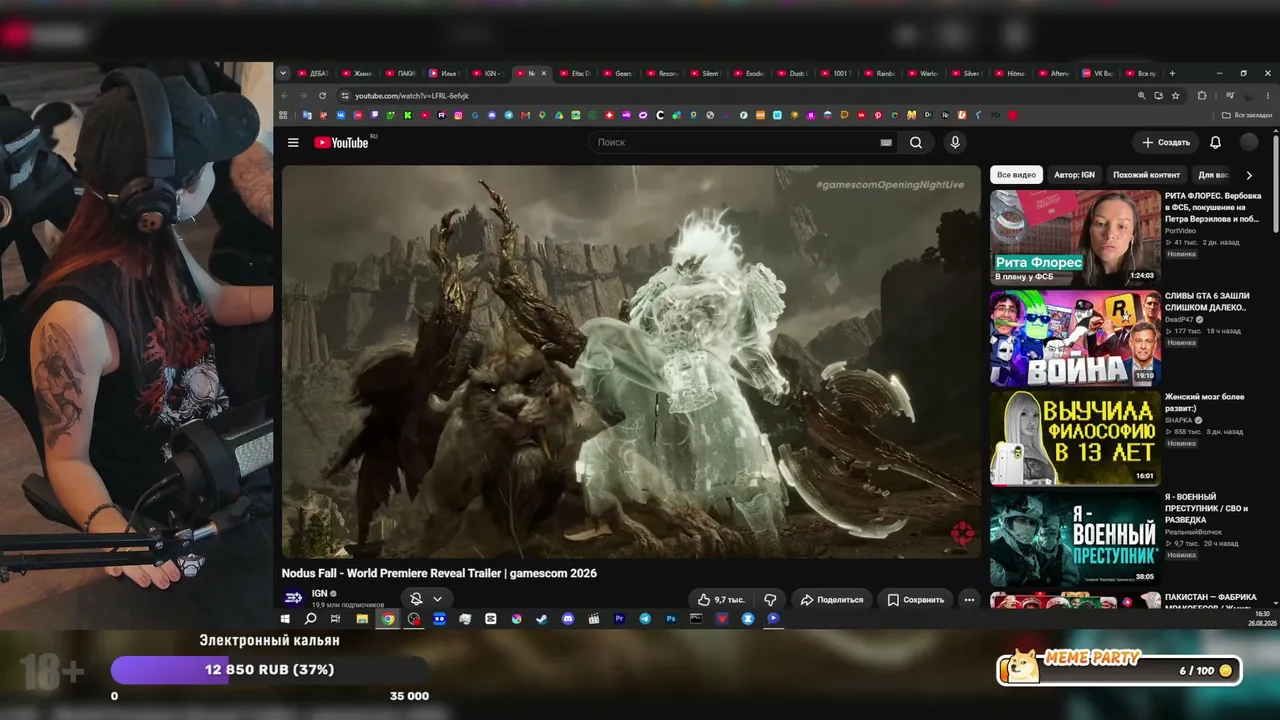Open the IGN channel name link
Image resolution: width=1280 pixels, height=720 pixels.
pyautogui.click(x=320, y=594)
